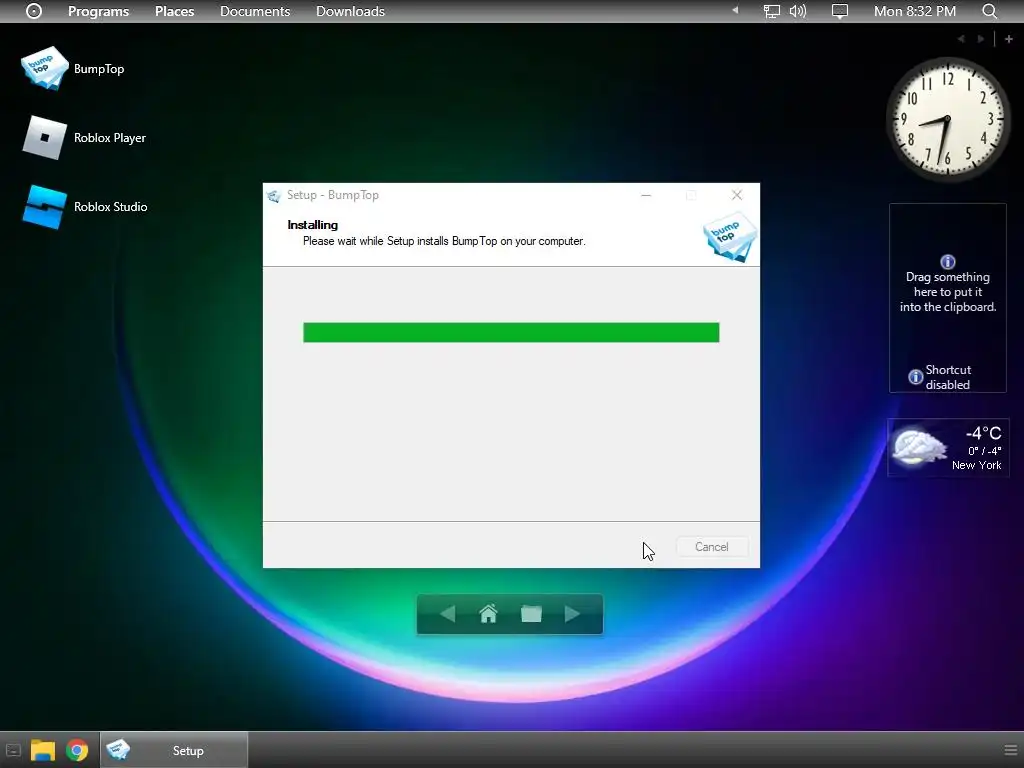
Task: Click the BumpTop logo in setup header
Action: [x=730, y=236]
